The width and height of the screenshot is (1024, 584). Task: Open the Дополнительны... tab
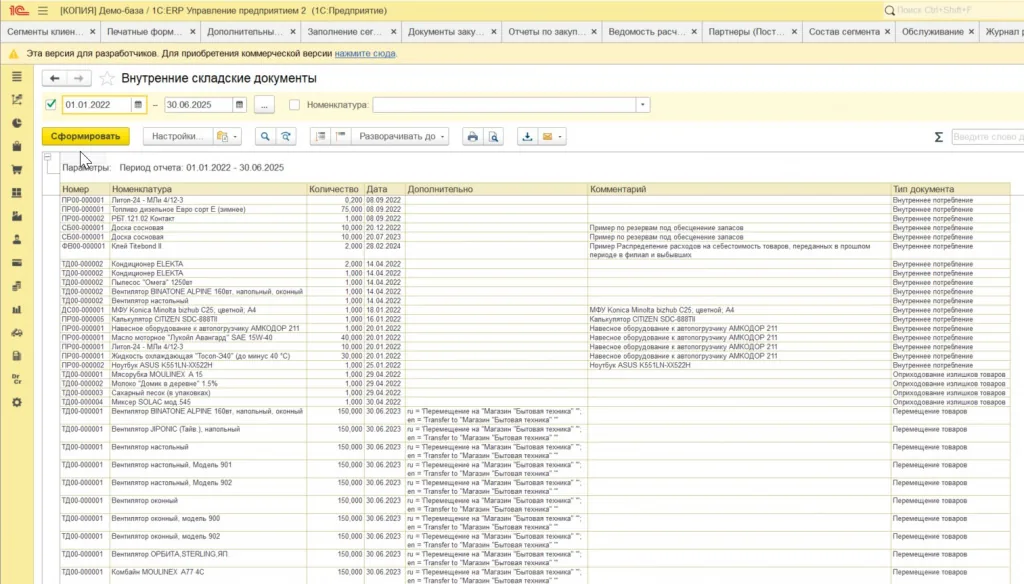pos(245,31)
